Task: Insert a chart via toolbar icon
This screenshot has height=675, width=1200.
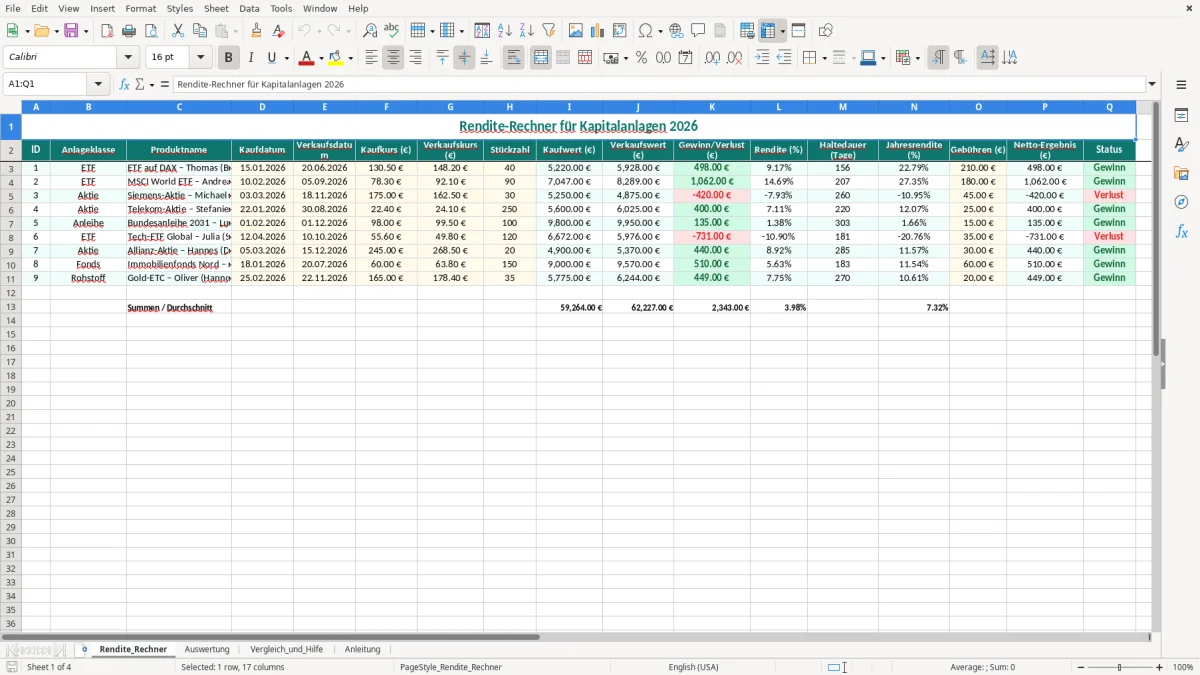Action: (598, 31)
